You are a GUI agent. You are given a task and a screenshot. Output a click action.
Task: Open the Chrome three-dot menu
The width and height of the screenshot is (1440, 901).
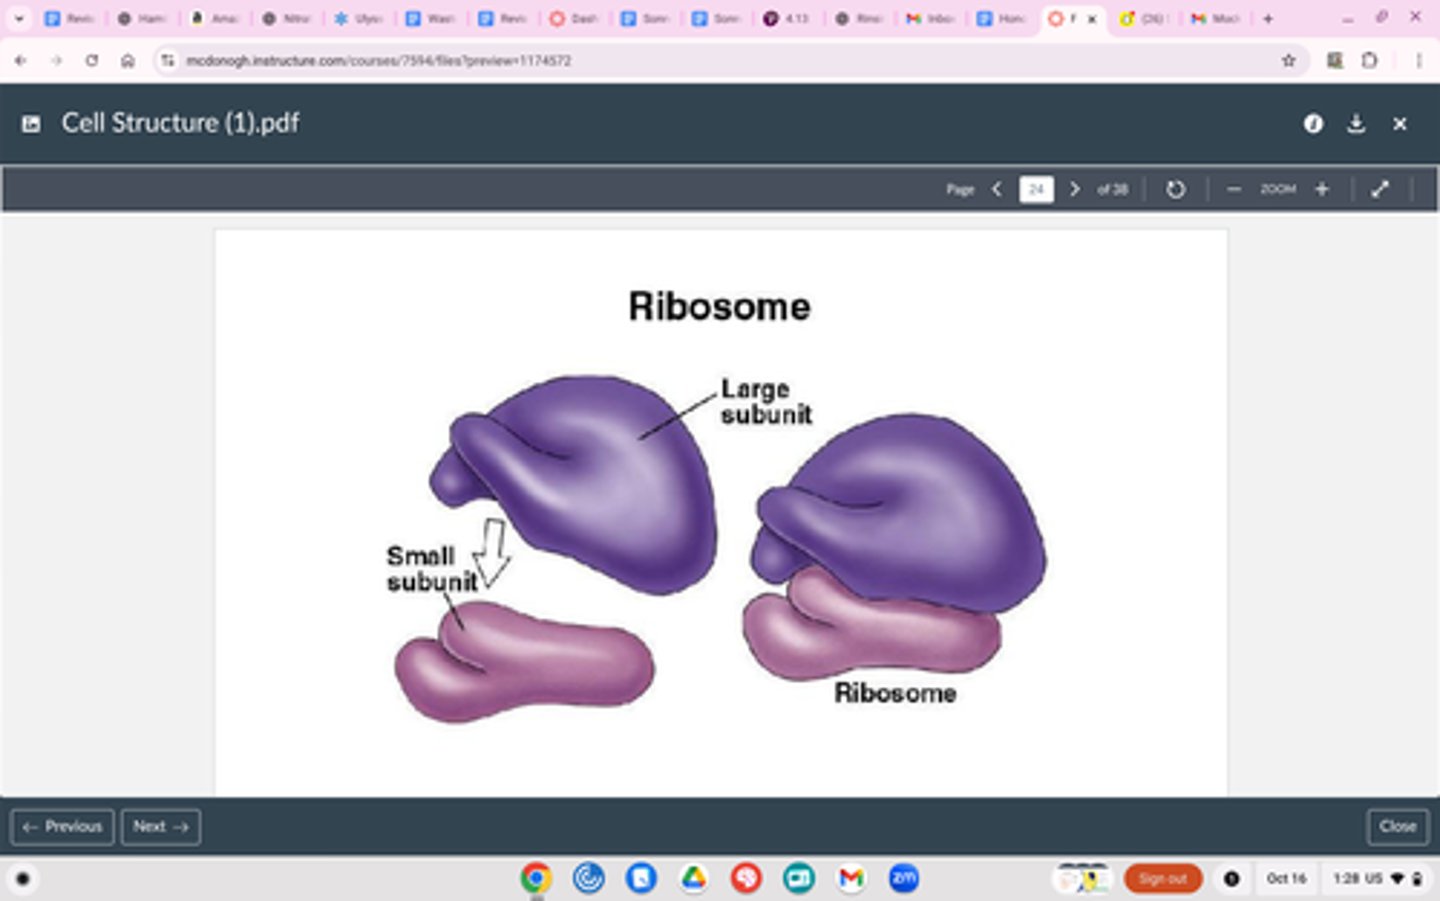[x=1418, y=61]
